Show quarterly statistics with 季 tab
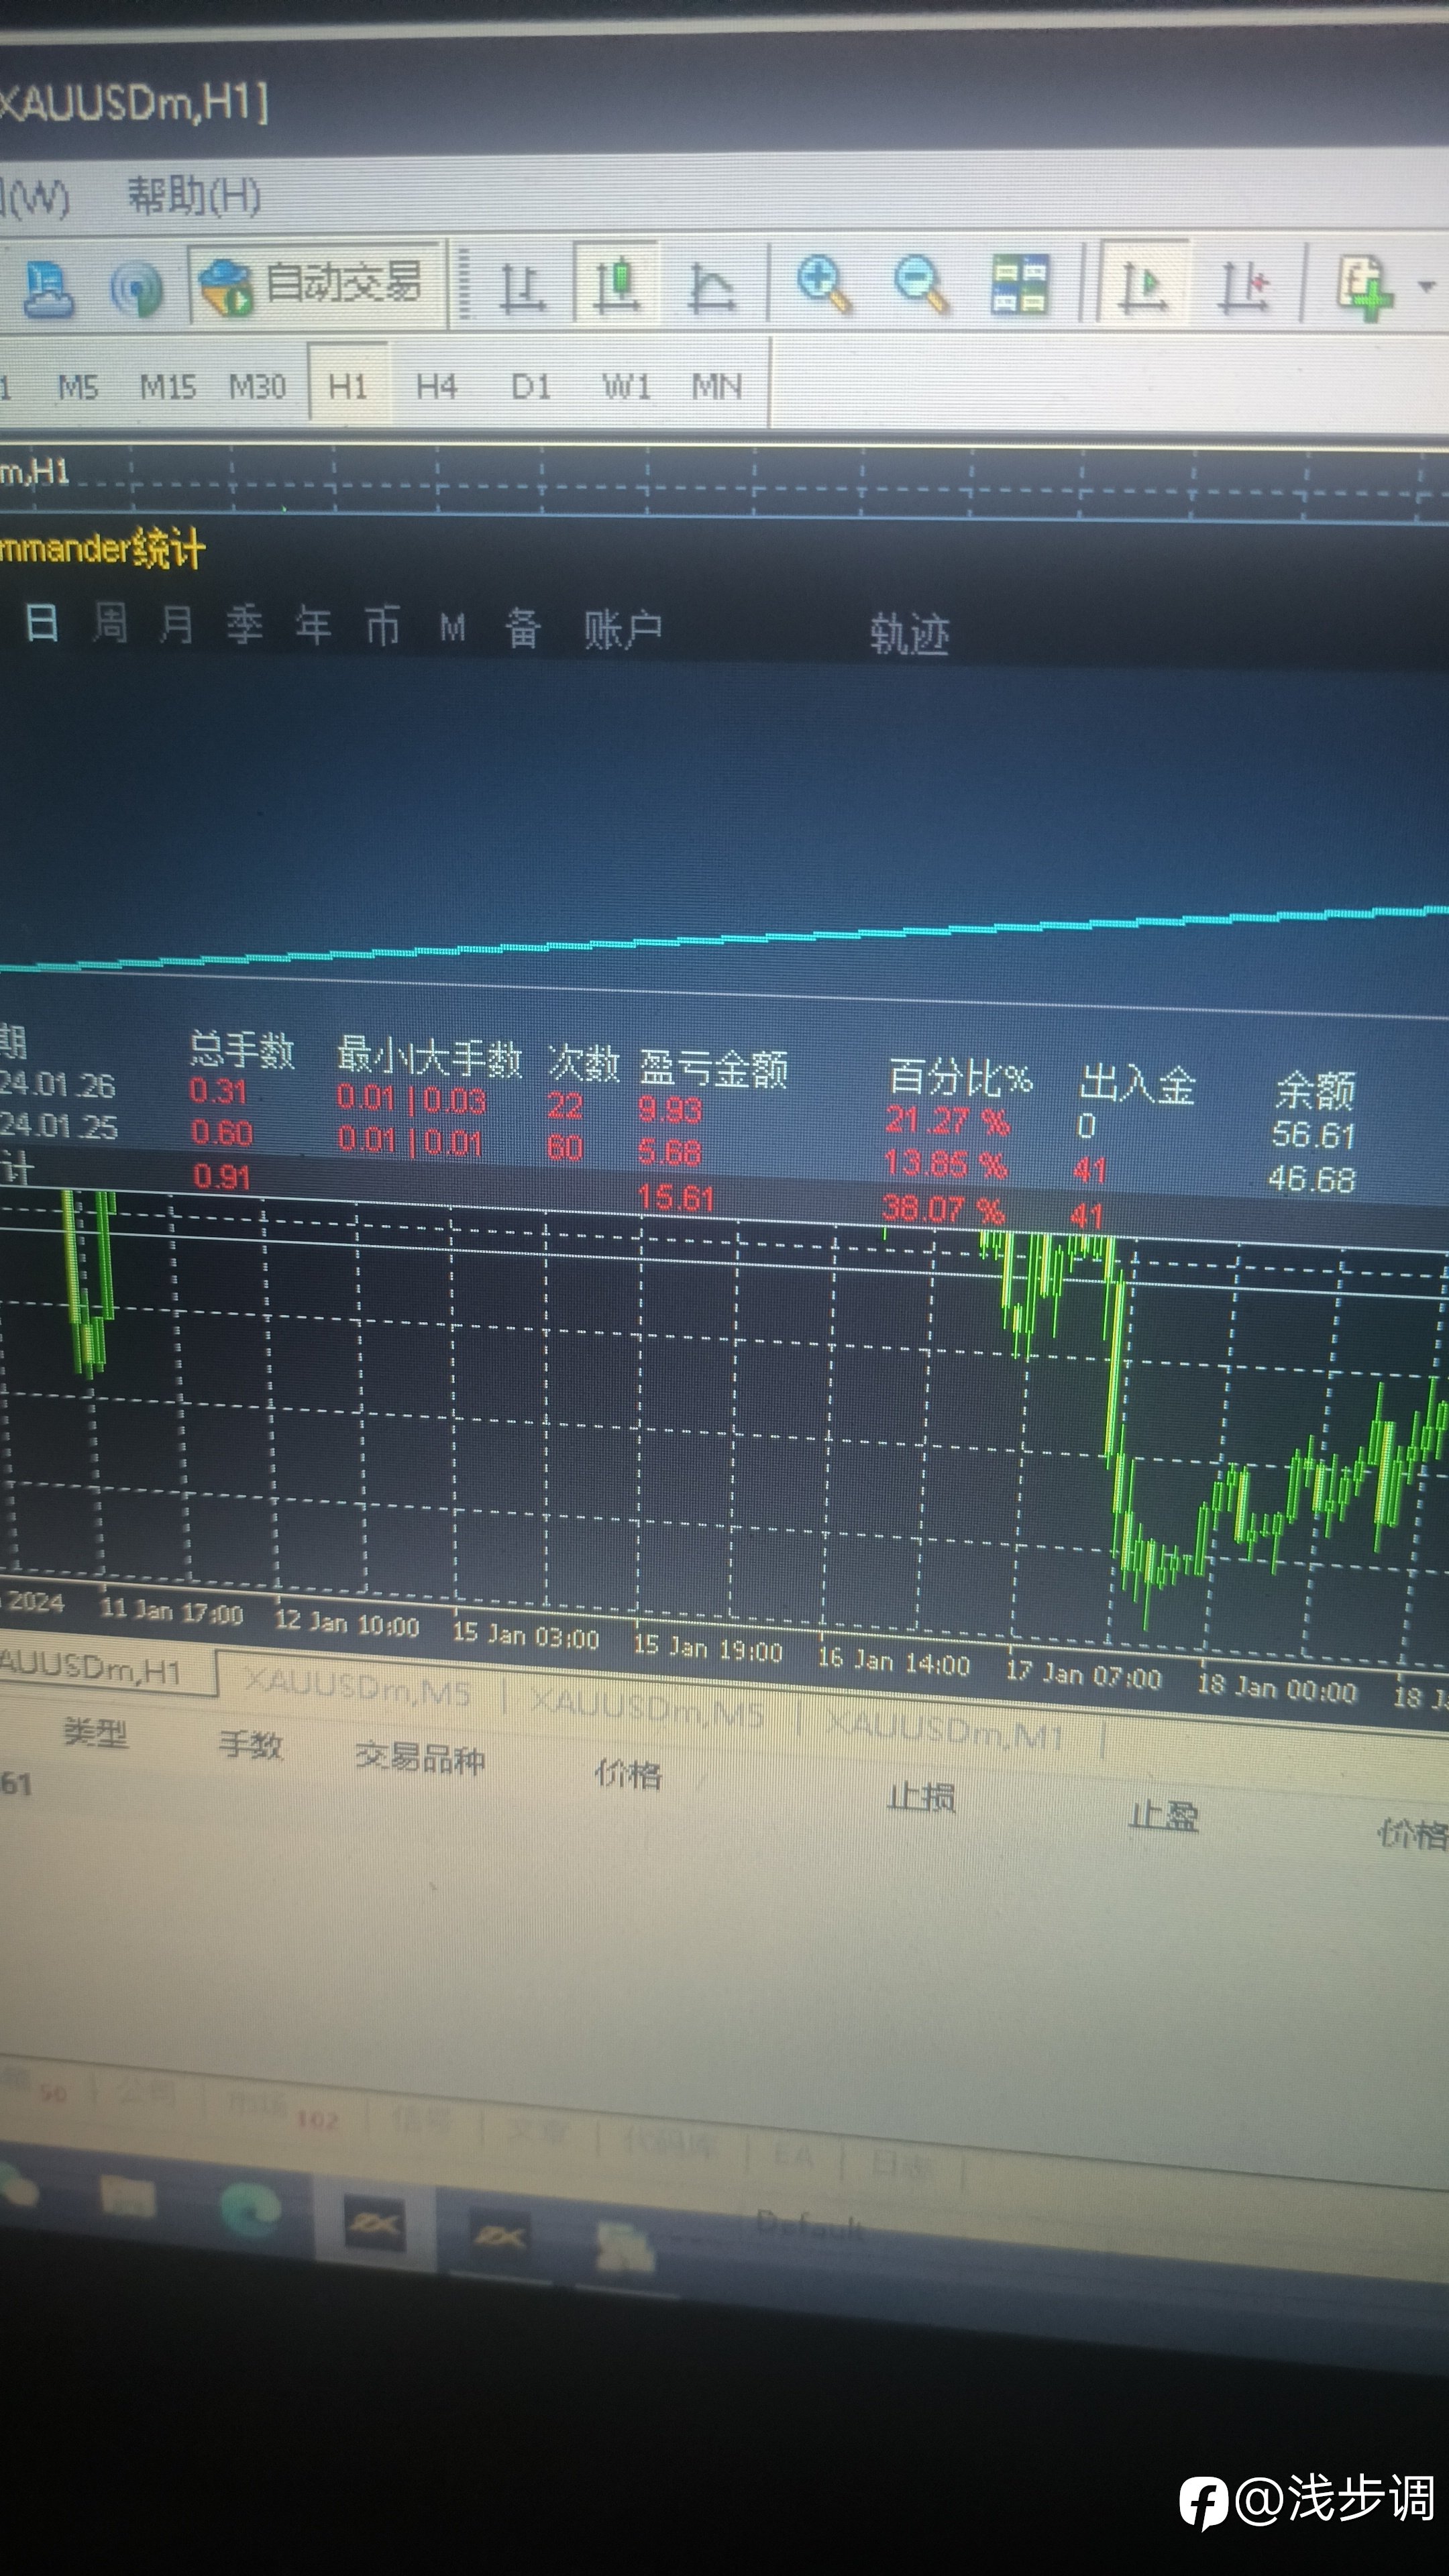Screen dimensions: 1449x2576 (x=245, y=626)
